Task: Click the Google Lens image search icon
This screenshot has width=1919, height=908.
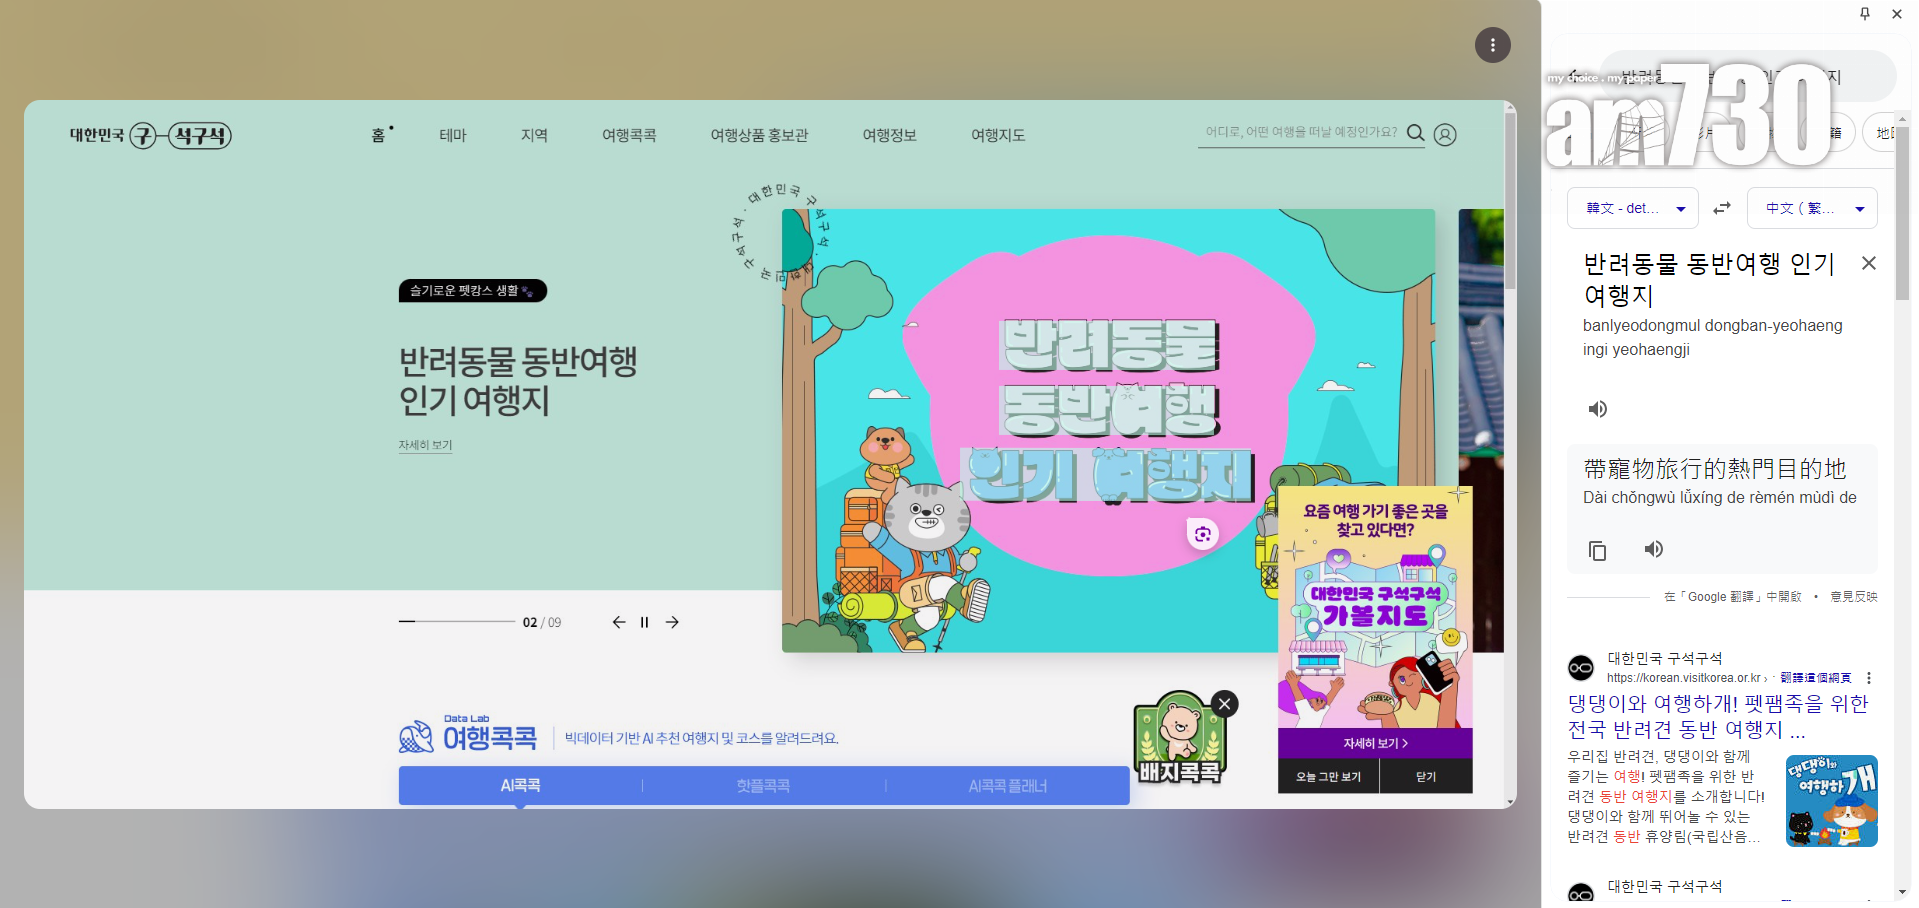Action: coord(1202,534)
